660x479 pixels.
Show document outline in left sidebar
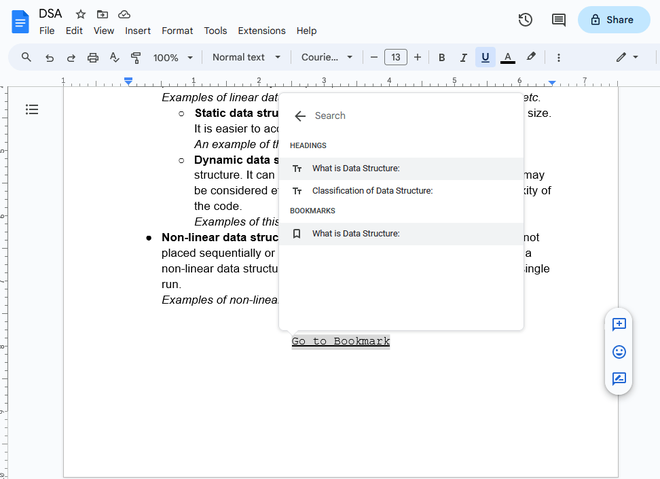click(x=32, y=109)
